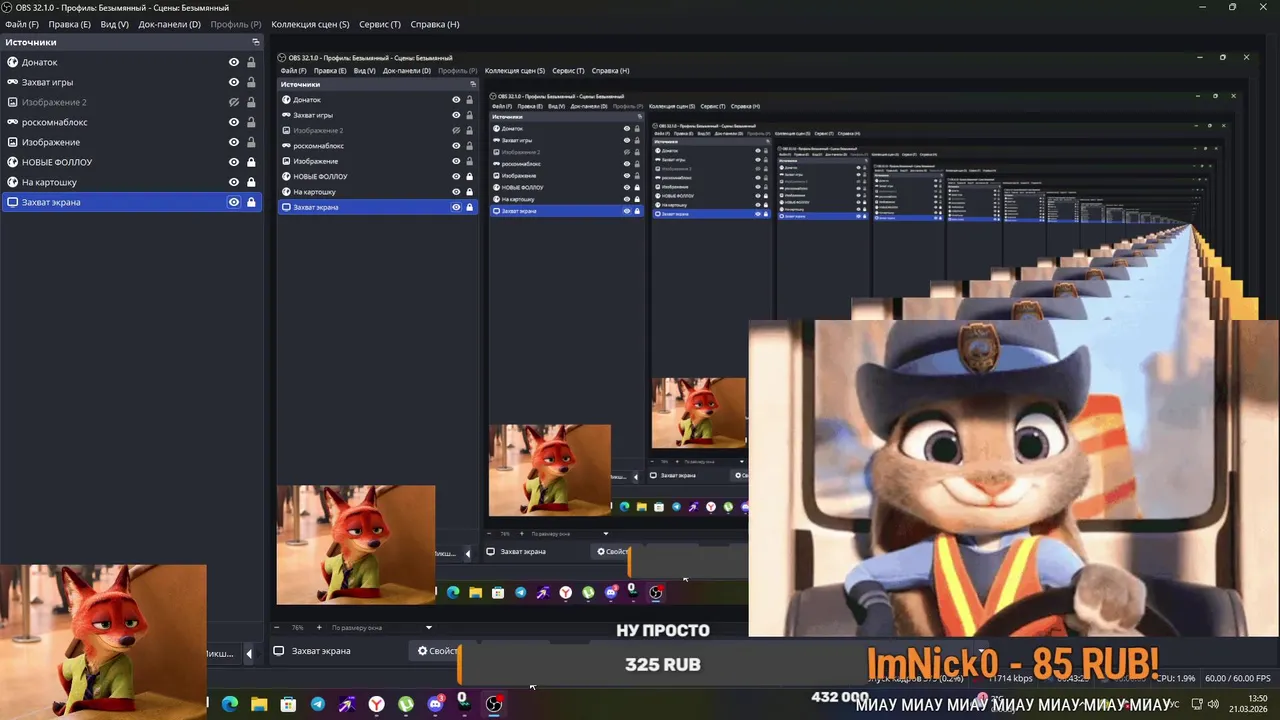Open Коллекция сцен (S) menu in largest mirrored OBS window
This screenshot has height=720, width=1280.
coord(515,71)
